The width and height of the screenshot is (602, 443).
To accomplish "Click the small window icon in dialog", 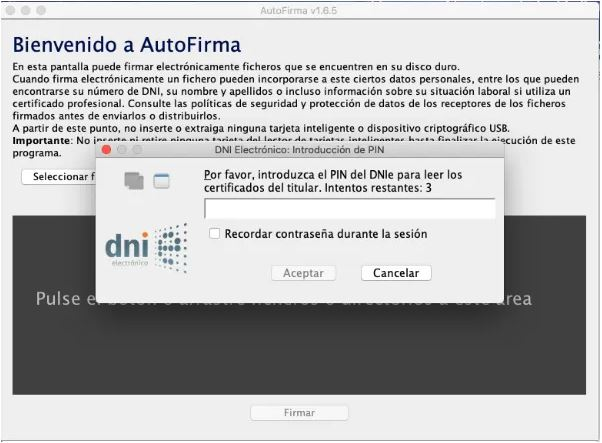I will 161,181.
